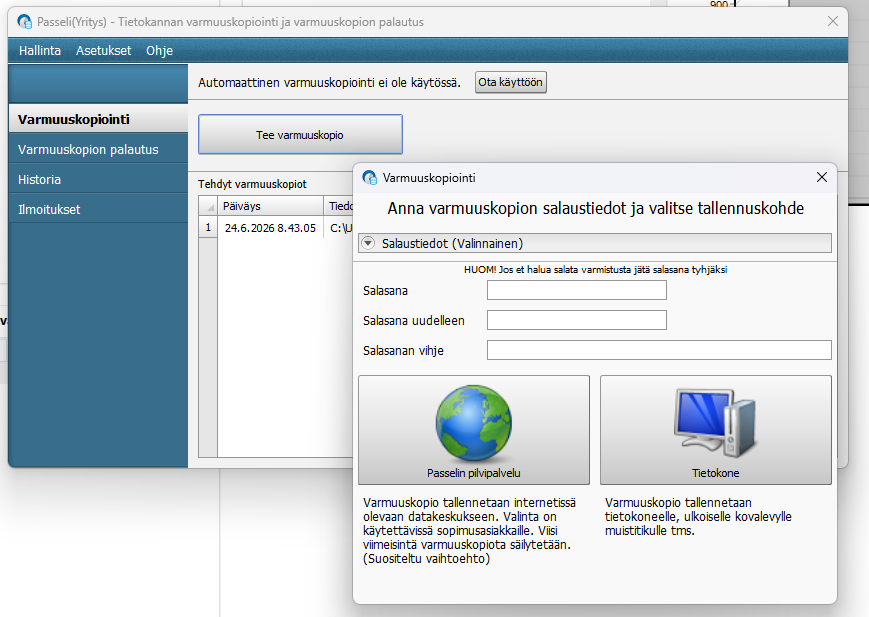The width and height of the screenshot is (869, 617).
Task: Open the Asetukset menu
Action: pyautogui.click(x=104, y=50)
